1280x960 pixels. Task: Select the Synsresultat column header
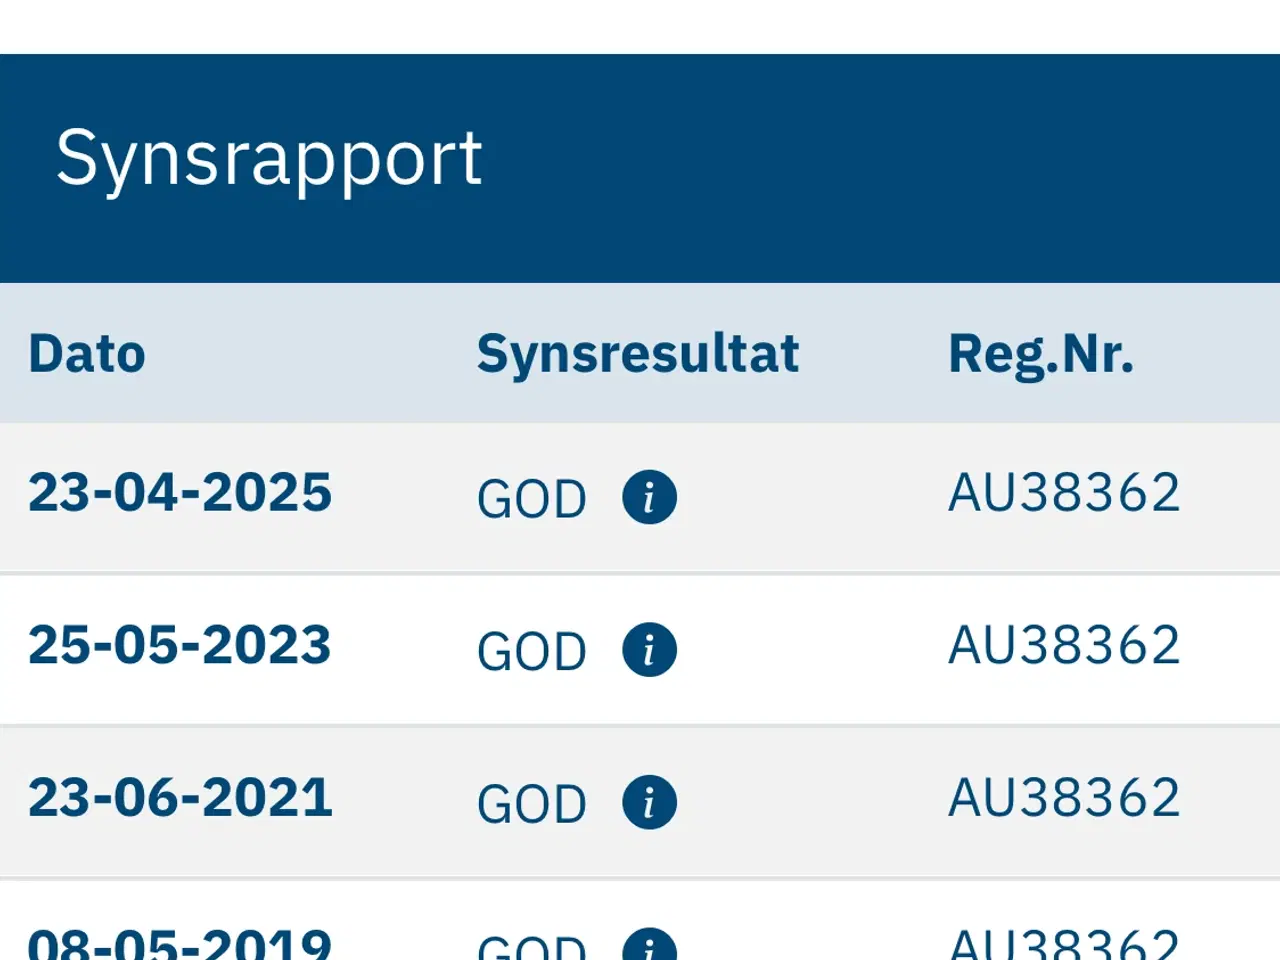(x=638, y=354)
